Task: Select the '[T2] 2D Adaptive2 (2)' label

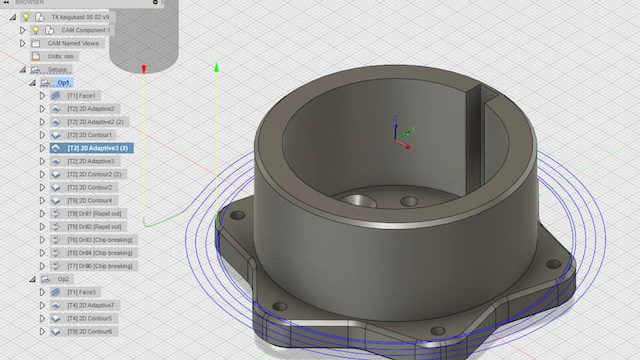Action: [x=96, y=122]
